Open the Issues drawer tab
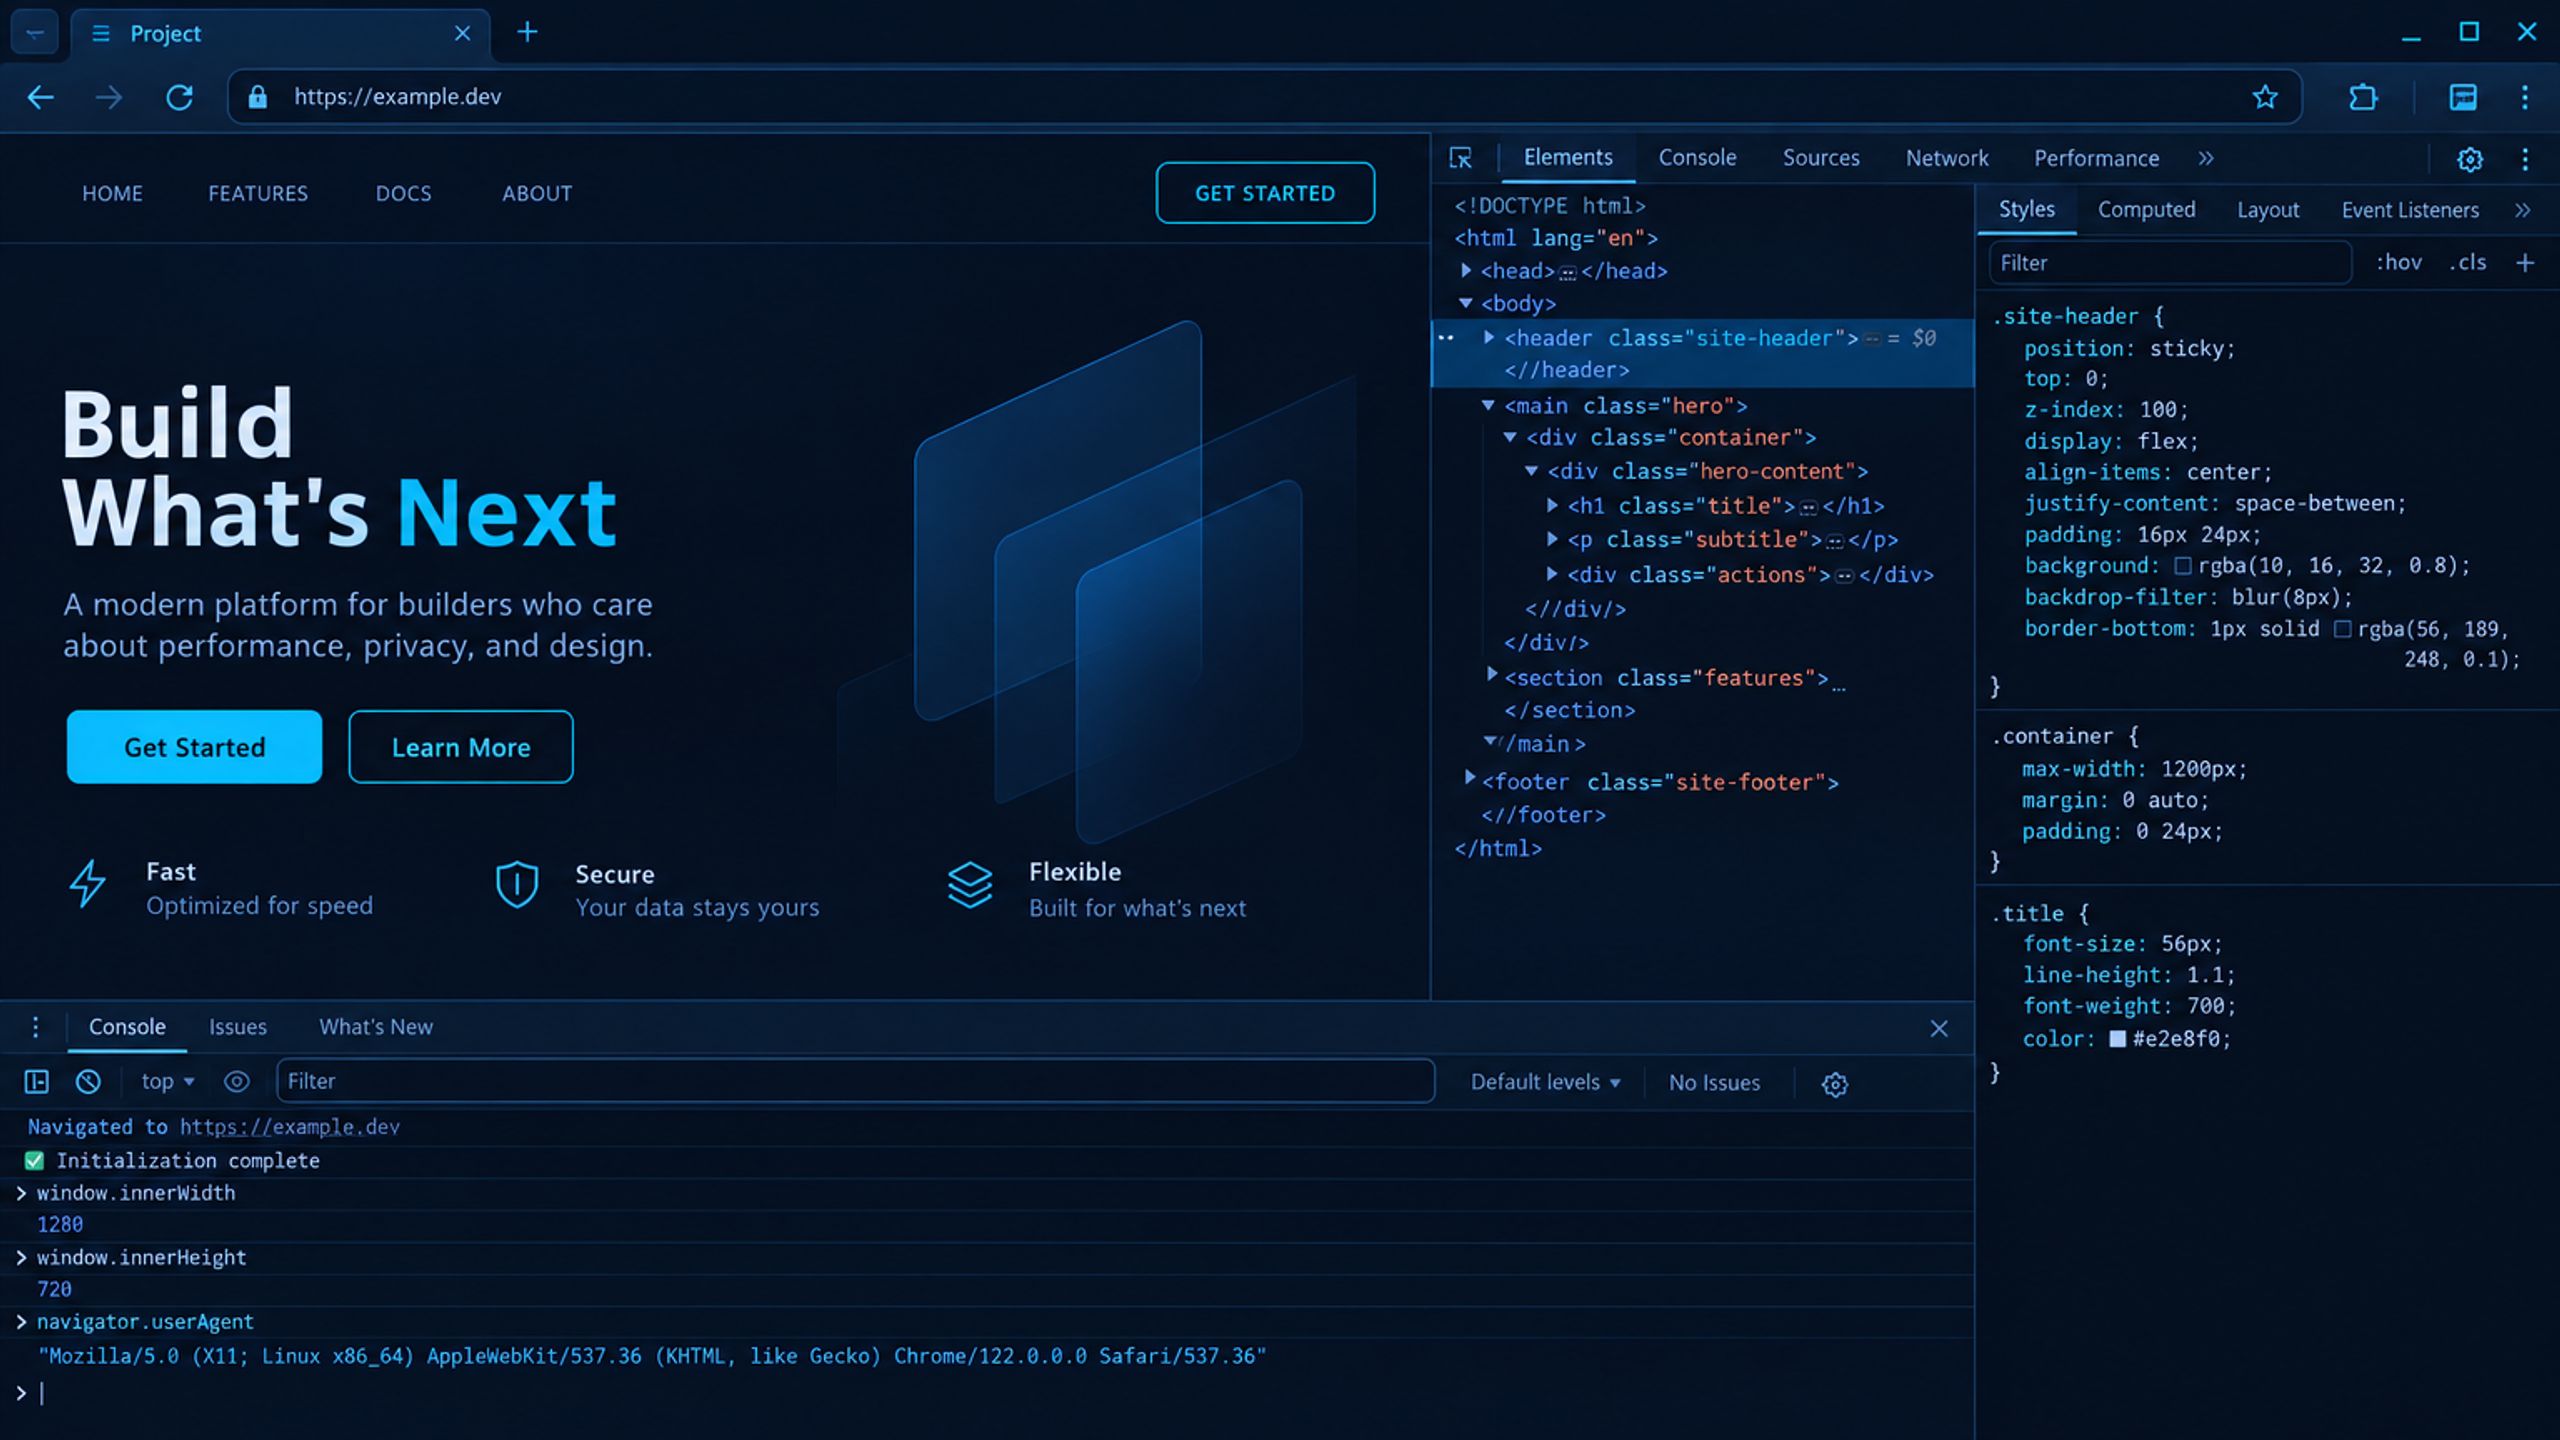Viewport: 2560px width, 1440px height. [238, 1027]
